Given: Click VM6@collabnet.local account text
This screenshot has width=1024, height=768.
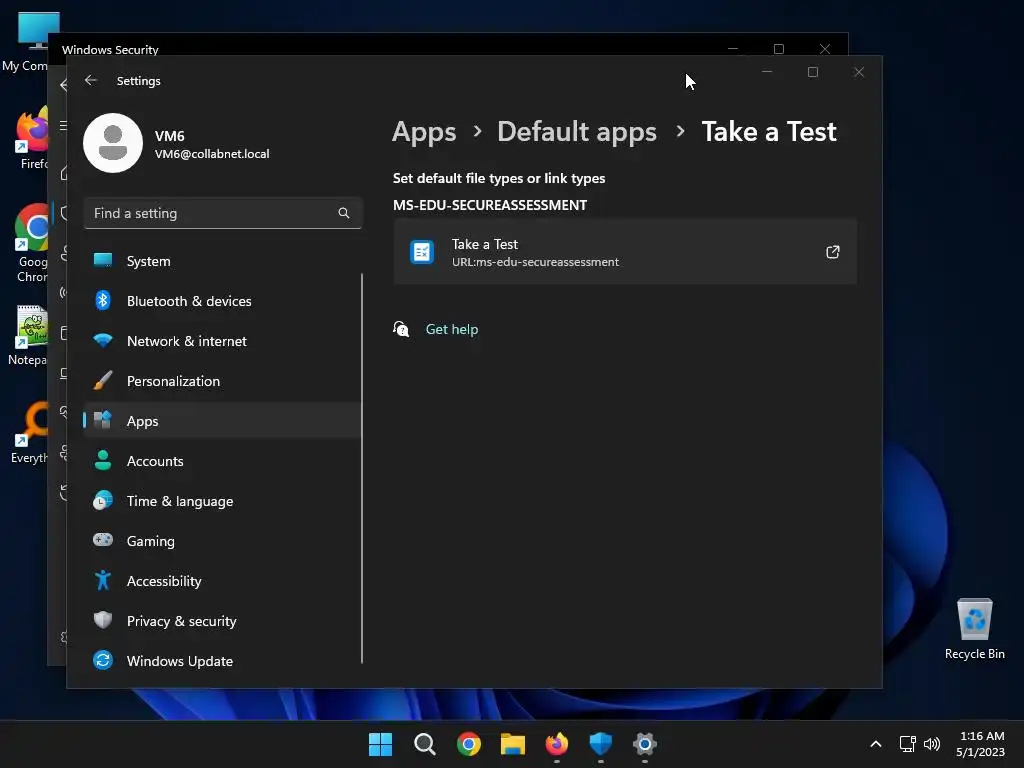Looking at the screenshot, I should coord(212,154).
